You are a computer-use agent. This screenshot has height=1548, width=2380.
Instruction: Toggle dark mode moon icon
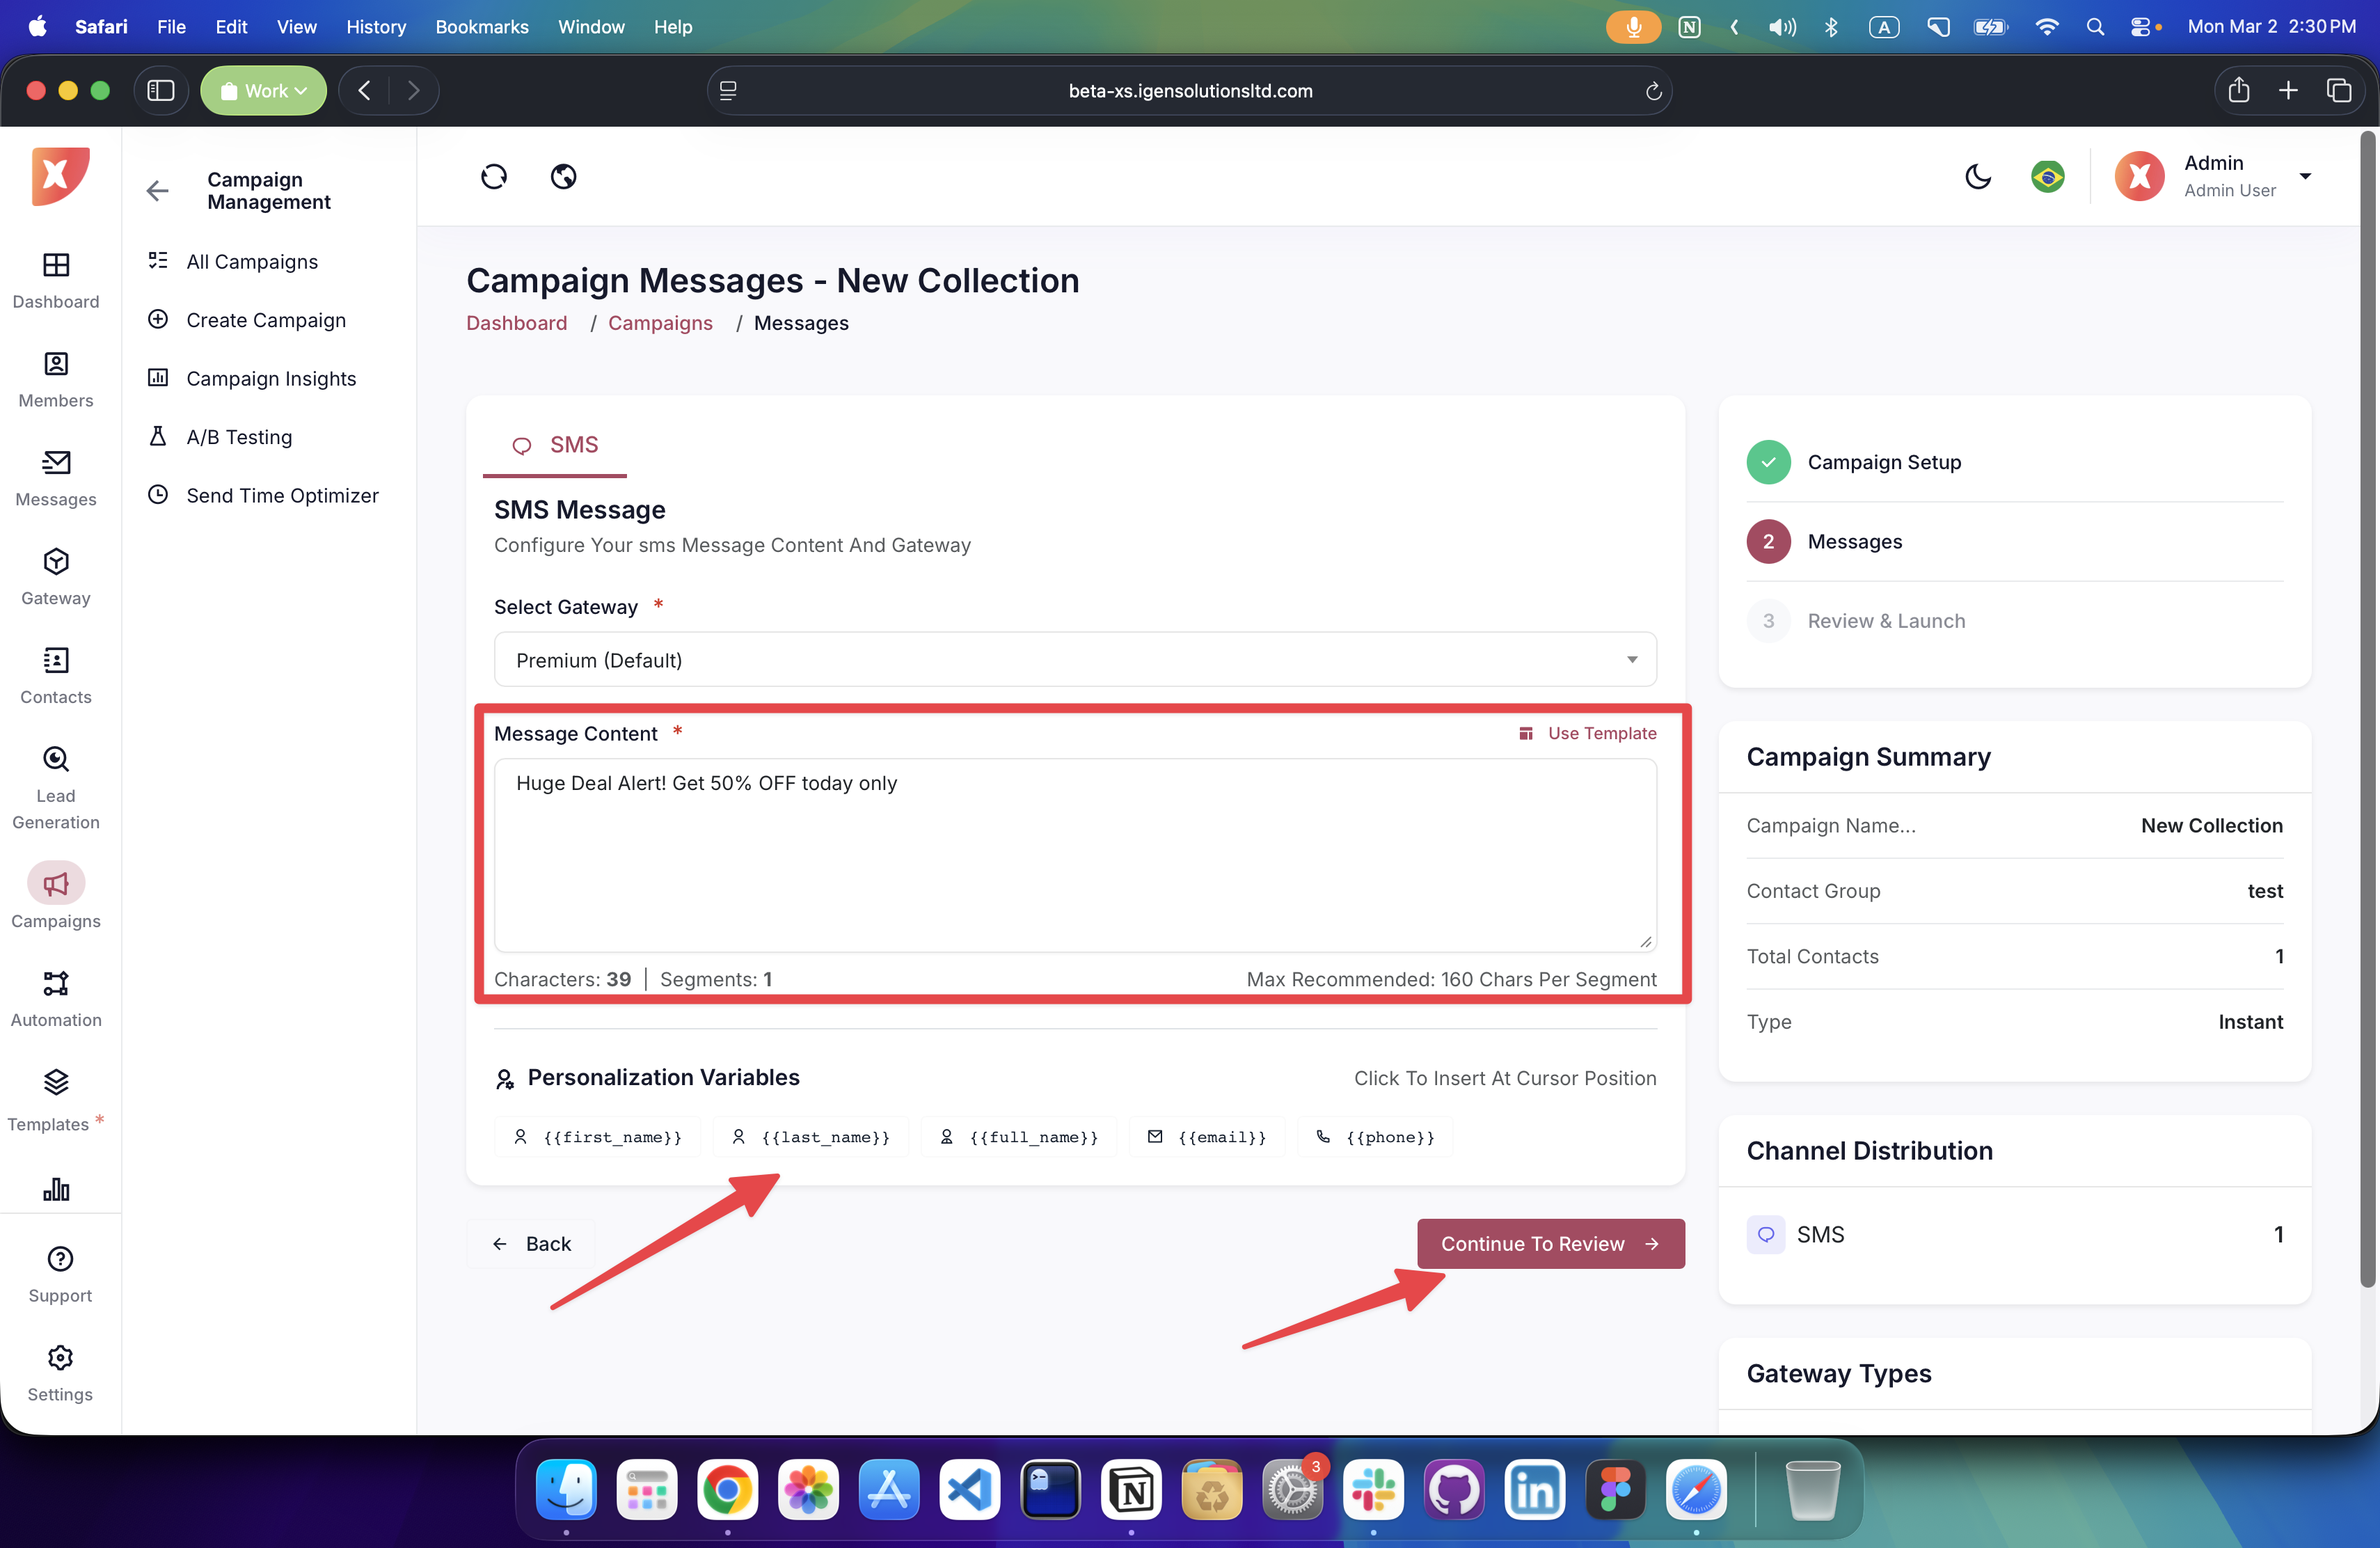pos(1977,176)
